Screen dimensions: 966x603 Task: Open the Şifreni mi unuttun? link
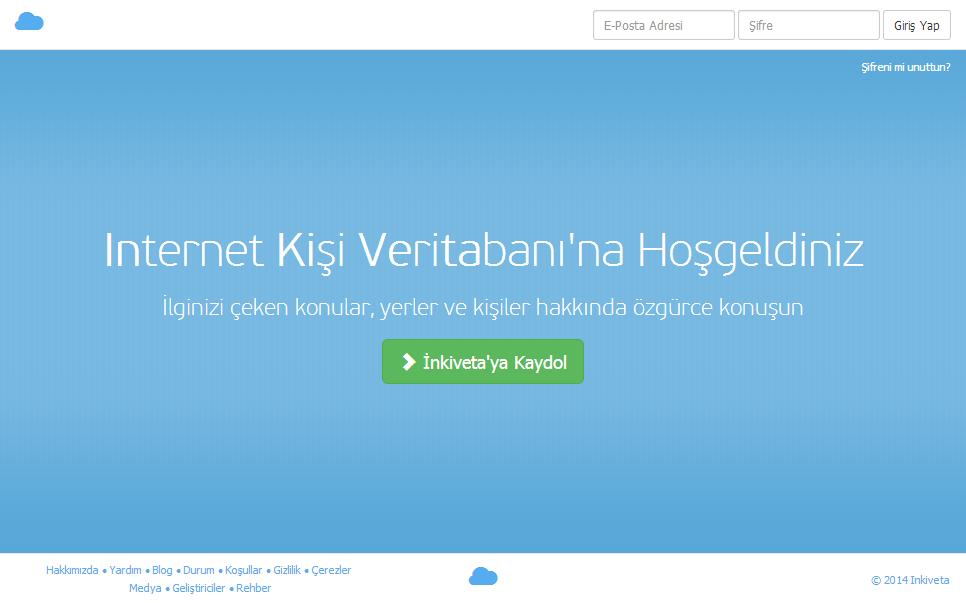pos(906,67)
